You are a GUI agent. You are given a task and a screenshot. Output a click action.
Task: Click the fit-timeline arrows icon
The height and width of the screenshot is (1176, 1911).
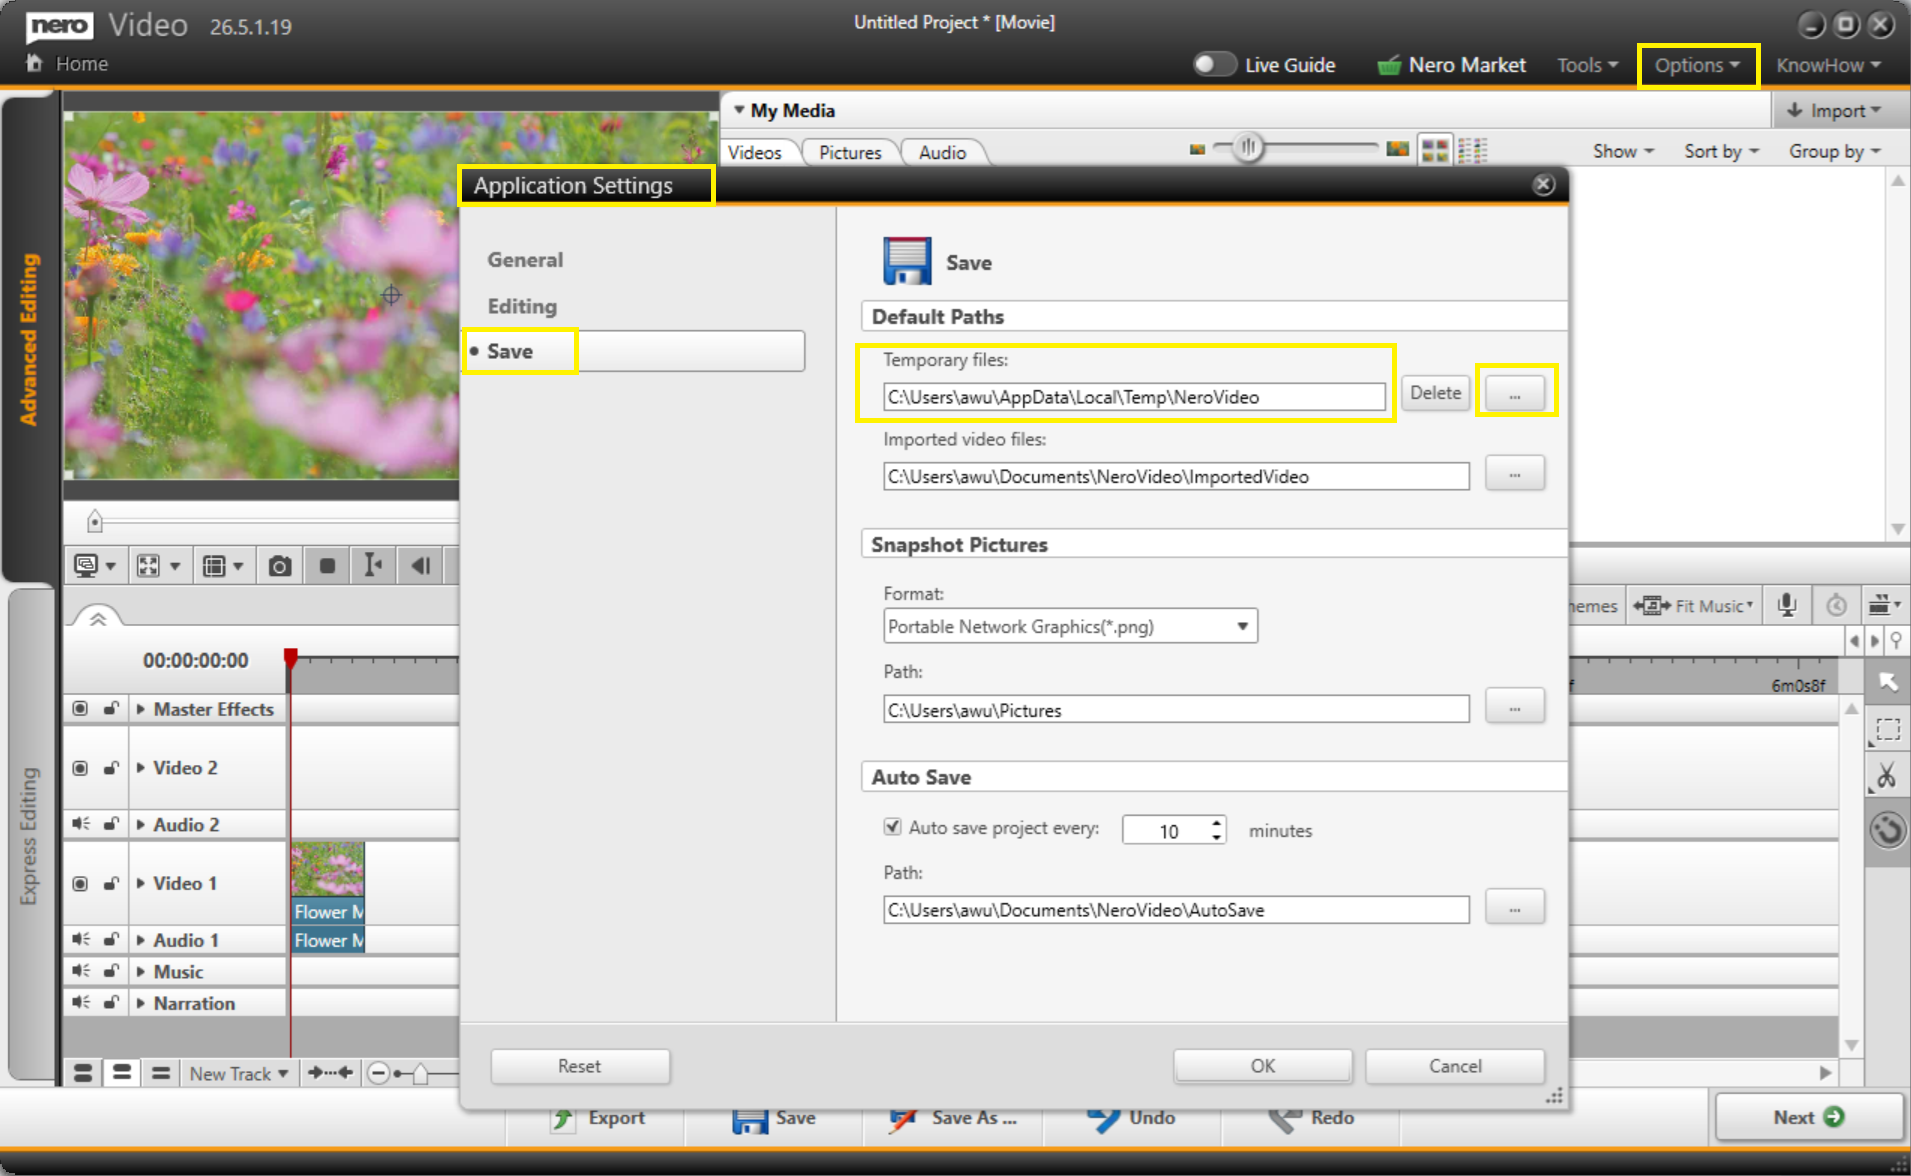point(331,1073)
